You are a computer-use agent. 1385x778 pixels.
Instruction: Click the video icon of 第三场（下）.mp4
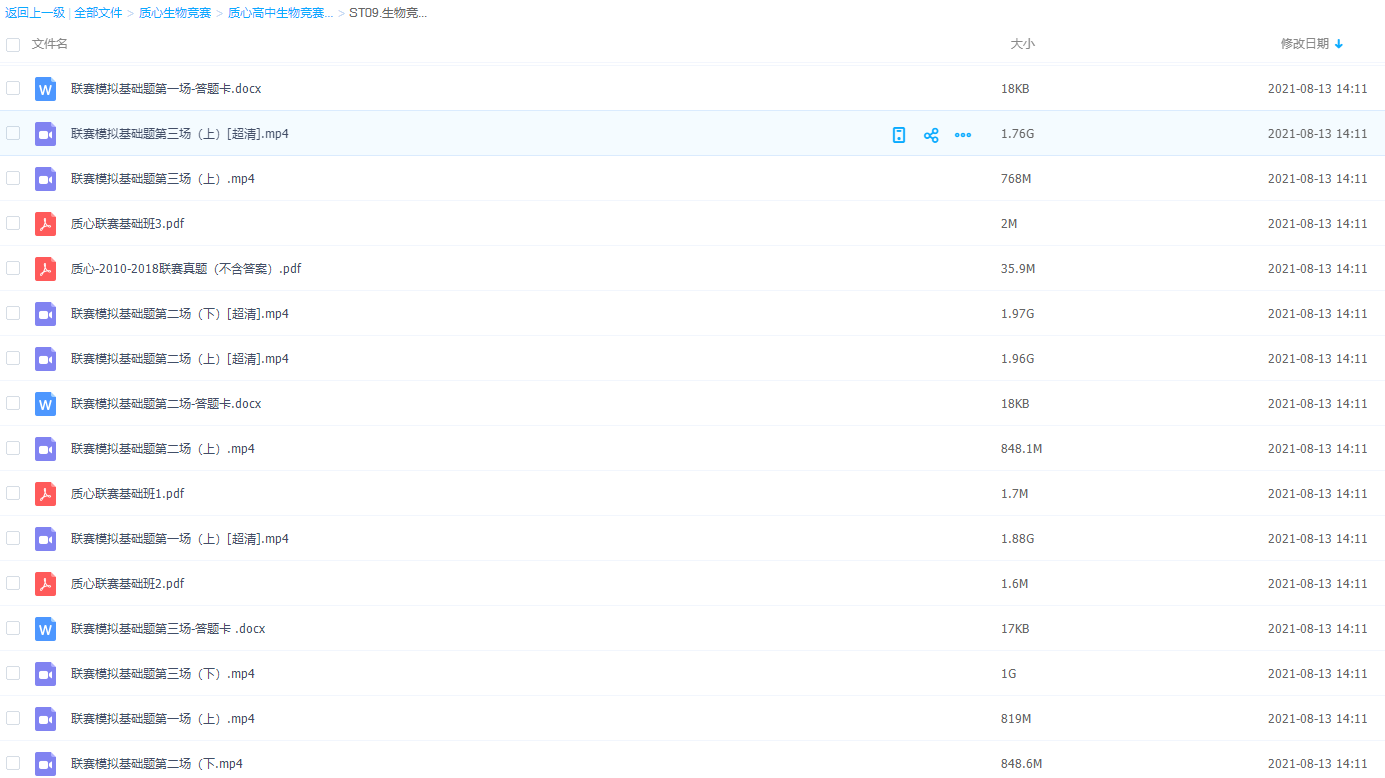[x=45, y=674]
